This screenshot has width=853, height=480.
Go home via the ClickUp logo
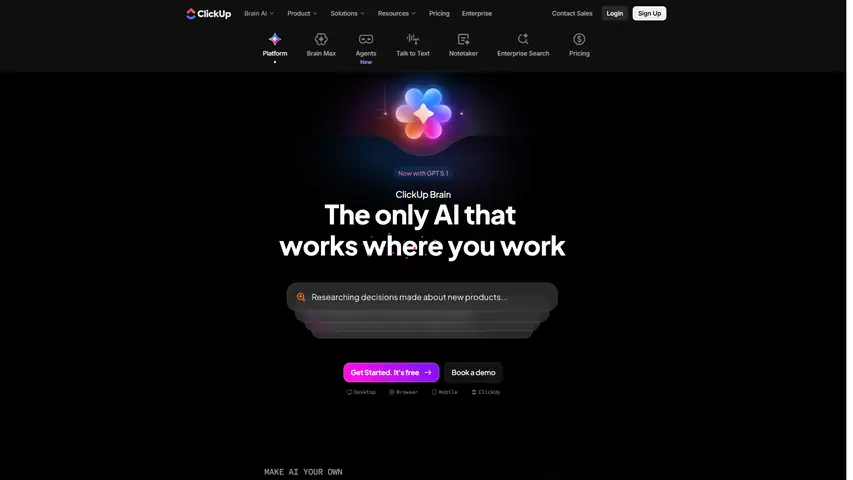click(208, 14)
